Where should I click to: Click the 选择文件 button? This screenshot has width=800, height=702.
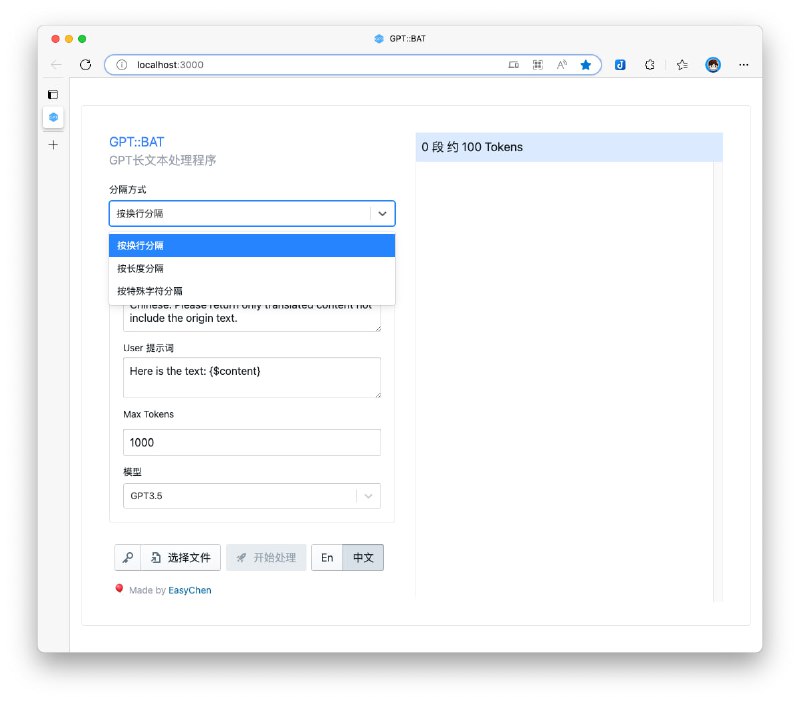pos(181,557)
